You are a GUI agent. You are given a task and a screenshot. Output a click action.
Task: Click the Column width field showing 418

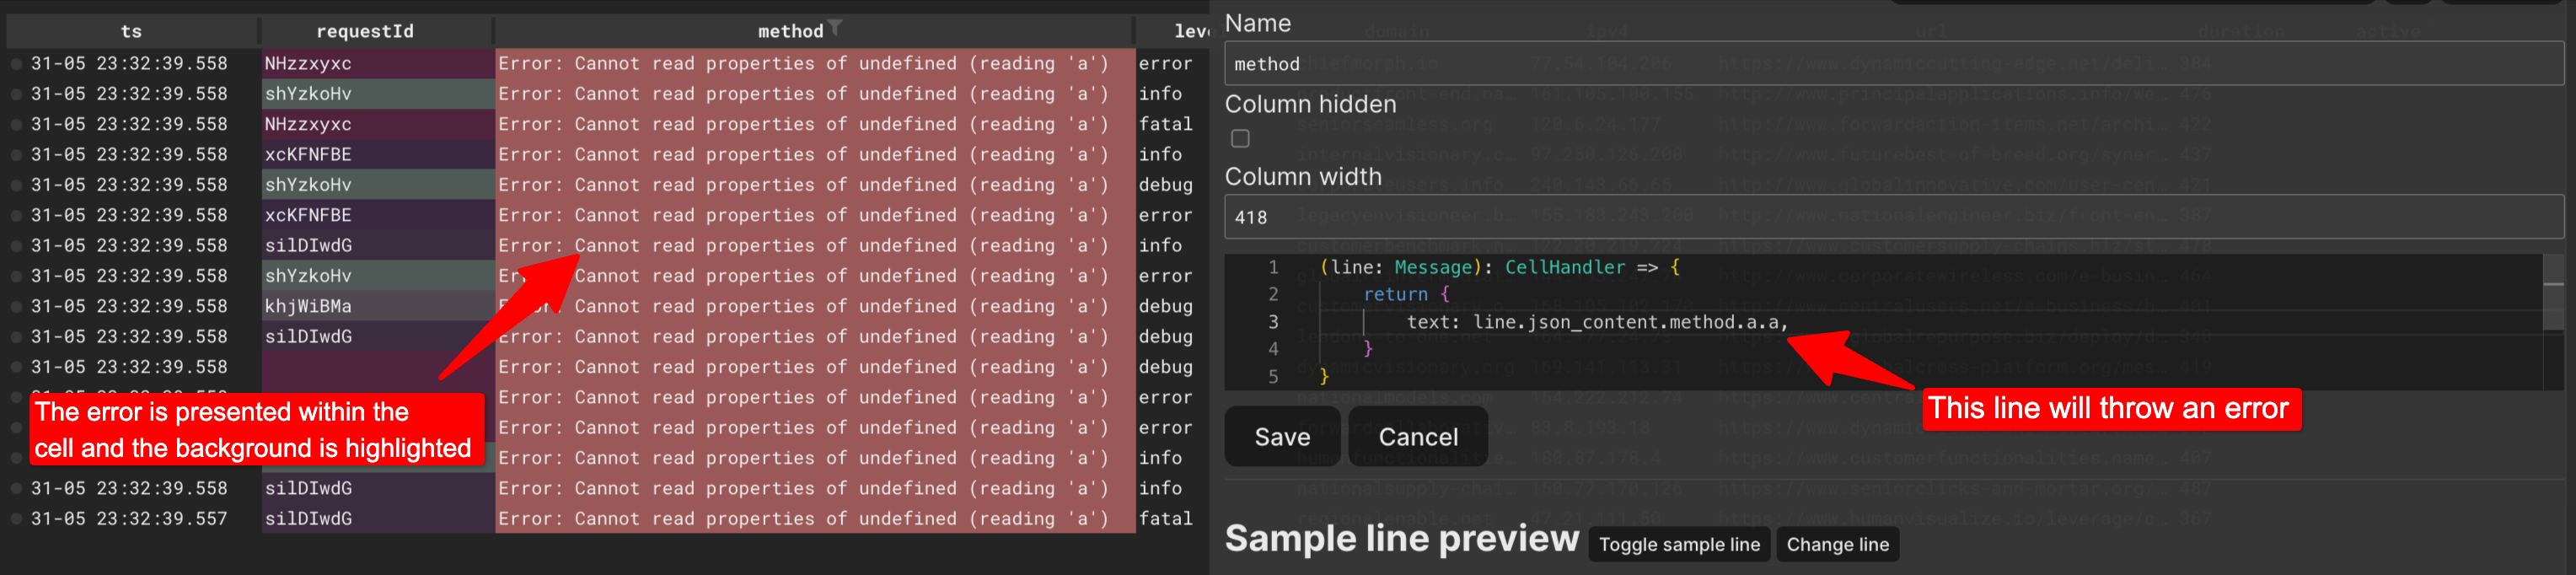1890,217
